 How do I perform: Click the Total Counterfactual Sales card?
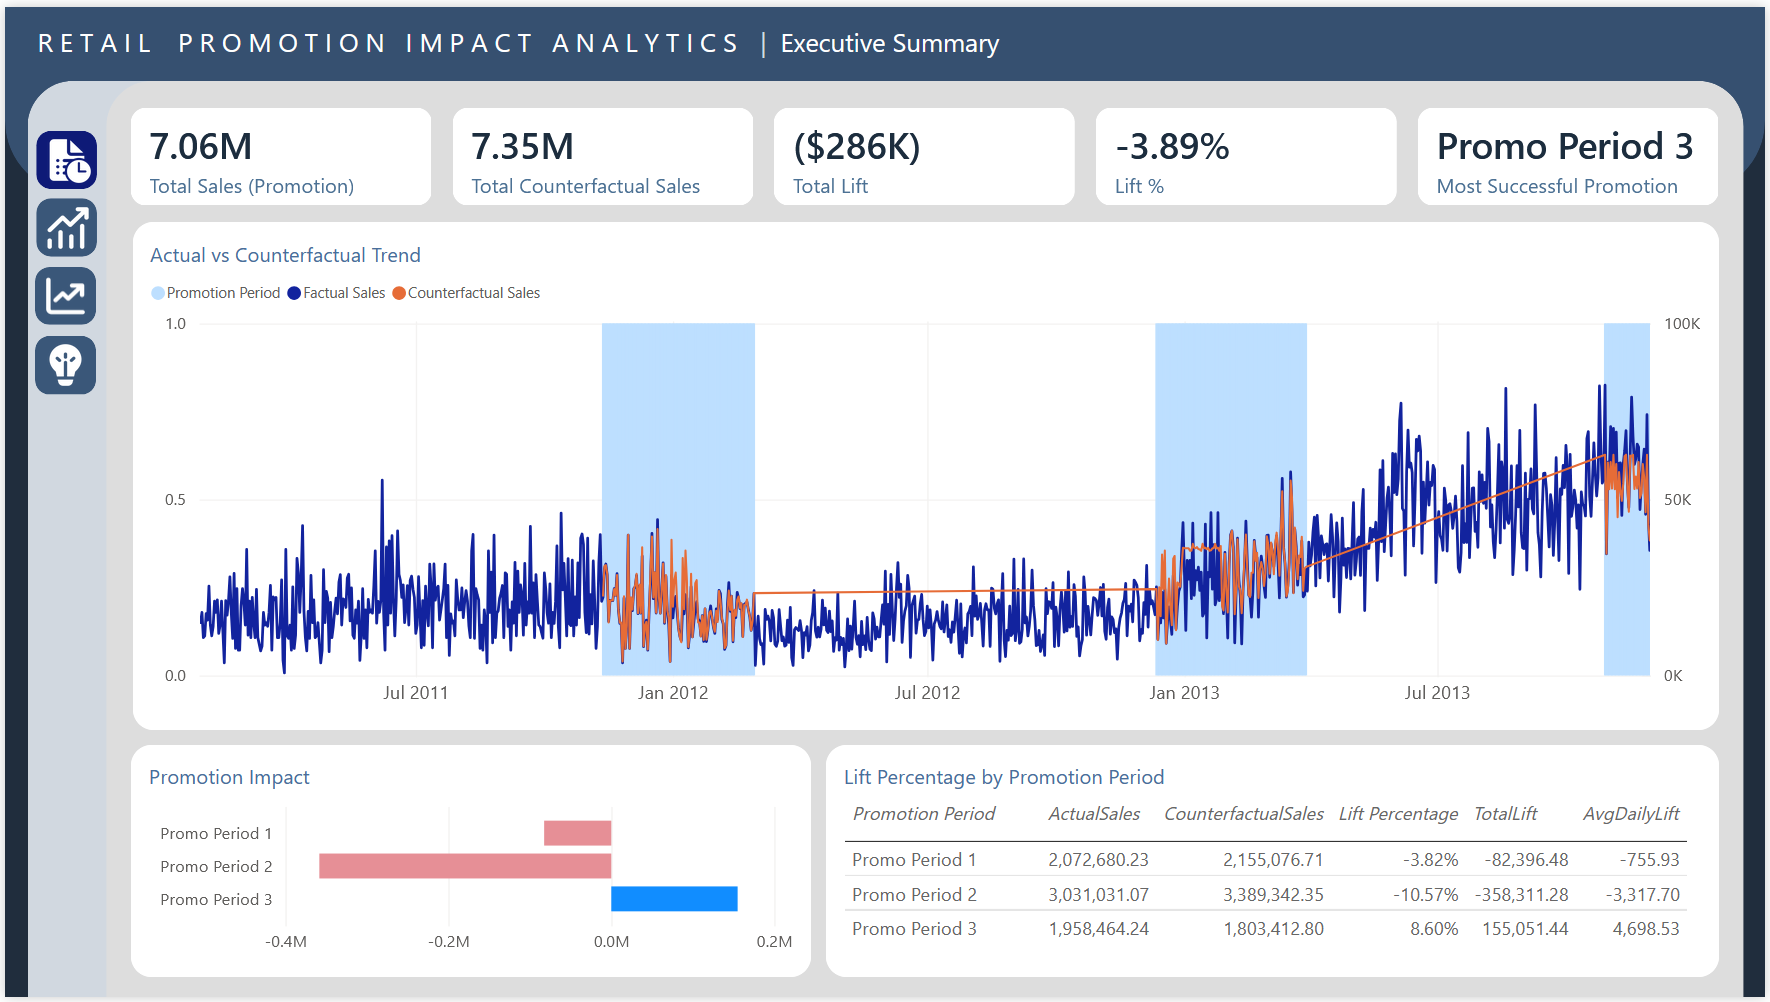click(x=603, y=157)
